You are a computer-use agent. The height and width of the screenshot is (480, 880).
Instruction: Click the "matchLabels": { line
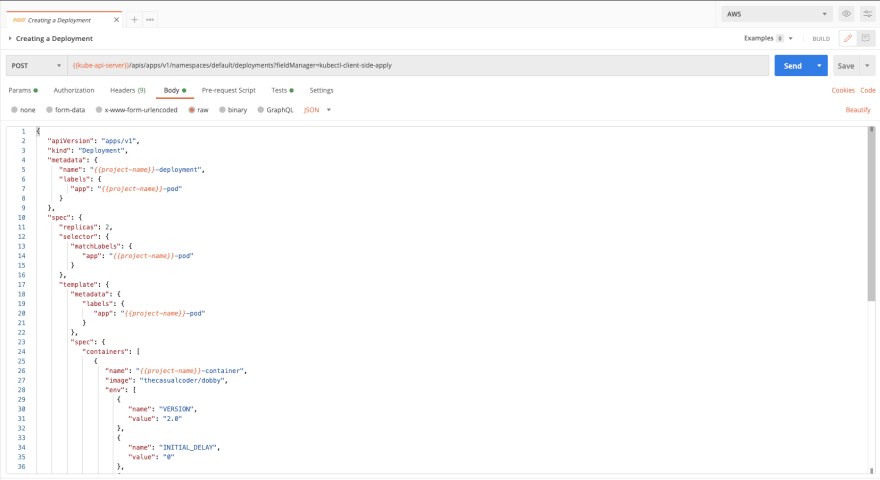point(102,246)
